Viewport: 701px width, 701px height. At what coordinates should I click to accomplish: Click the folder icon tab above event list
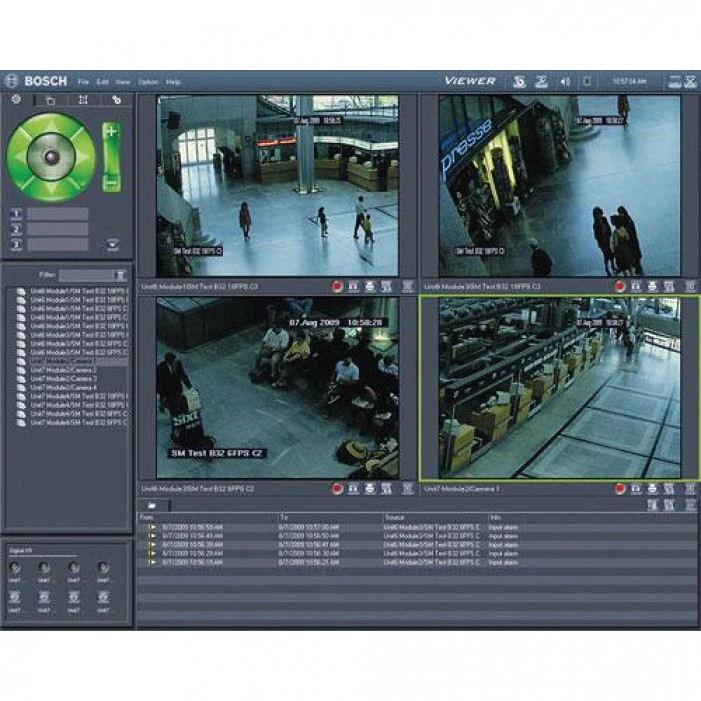click(x=152, y=506)
